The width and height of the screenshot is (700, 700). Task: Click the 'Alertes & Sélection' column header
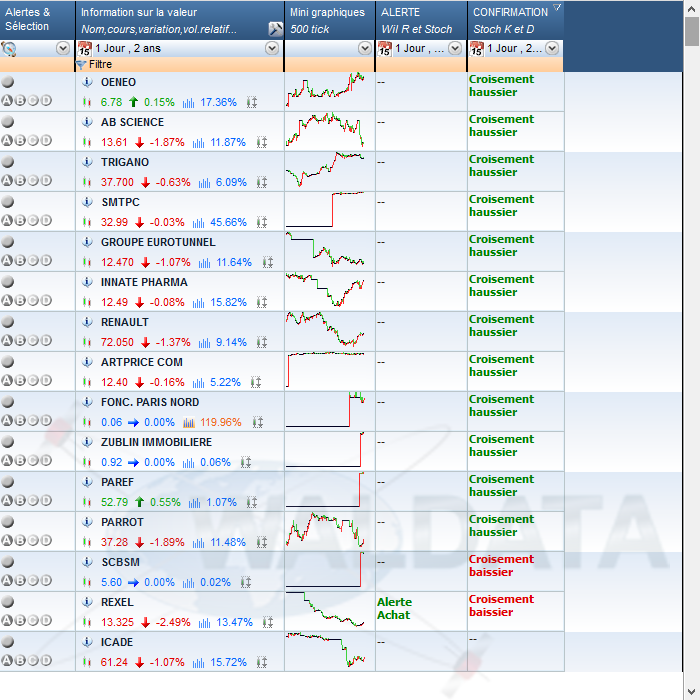coord(38,20)
